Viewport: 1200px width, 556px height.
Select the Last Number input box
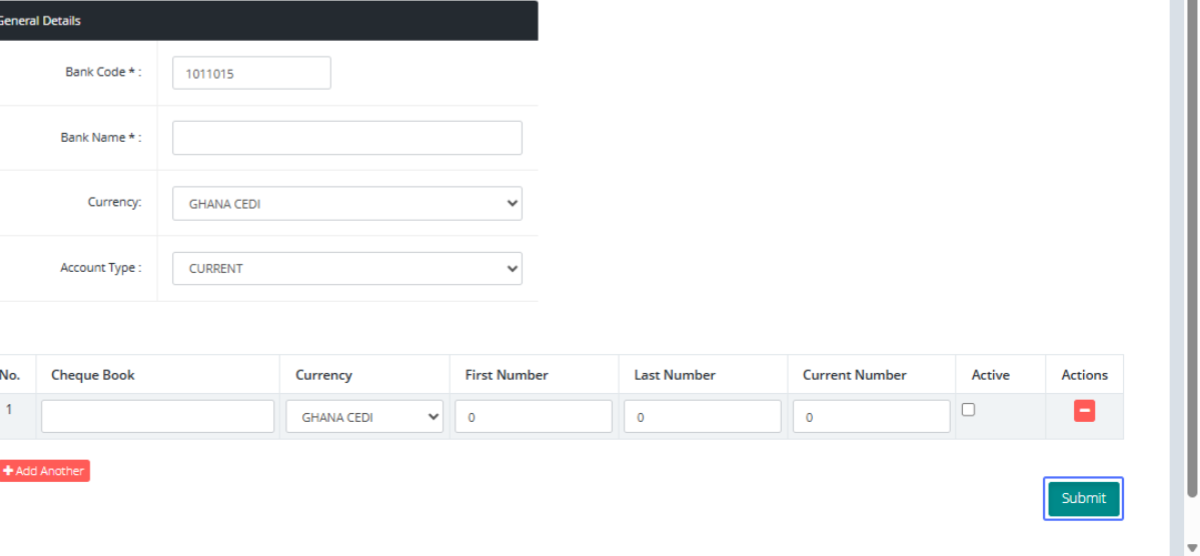pos(702,417)
